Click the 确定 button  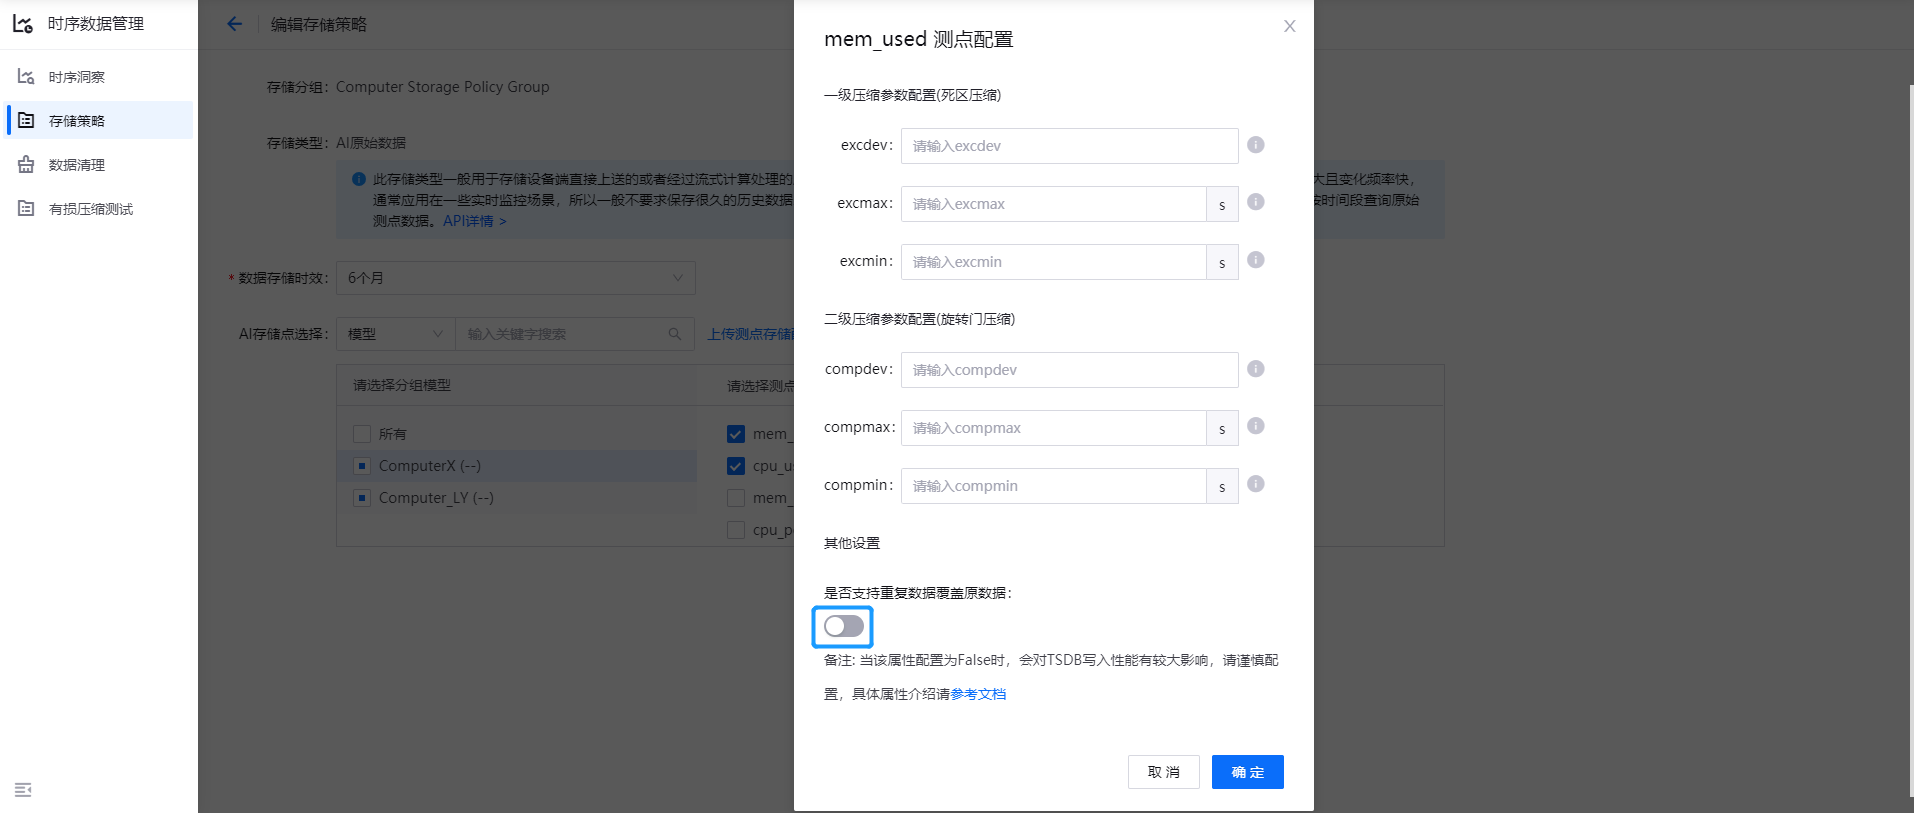pyautogui.click(x=1248, y=772)
